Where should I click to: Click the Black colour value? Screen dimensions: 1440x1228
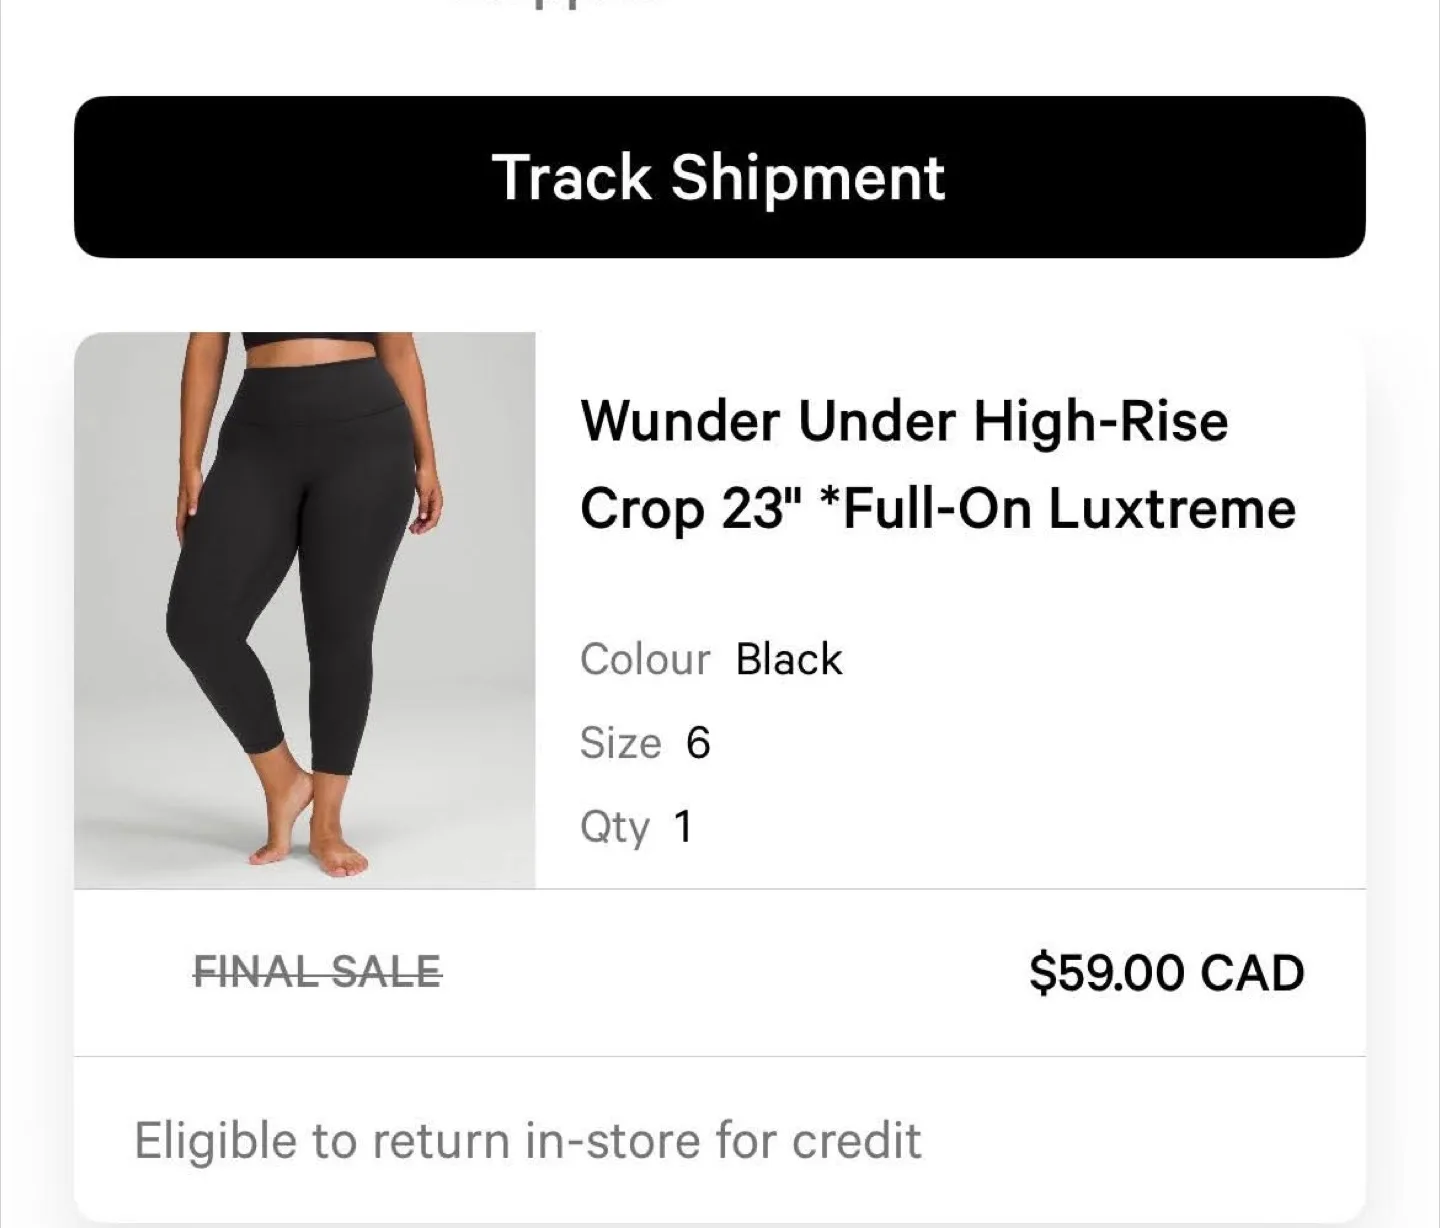pos(789,660)
